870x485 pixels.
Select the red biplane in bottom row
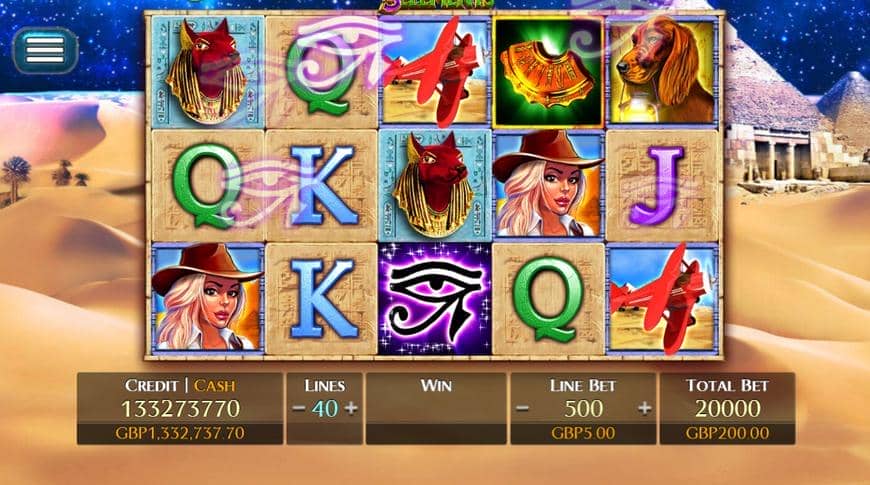[x=662, y=299]
